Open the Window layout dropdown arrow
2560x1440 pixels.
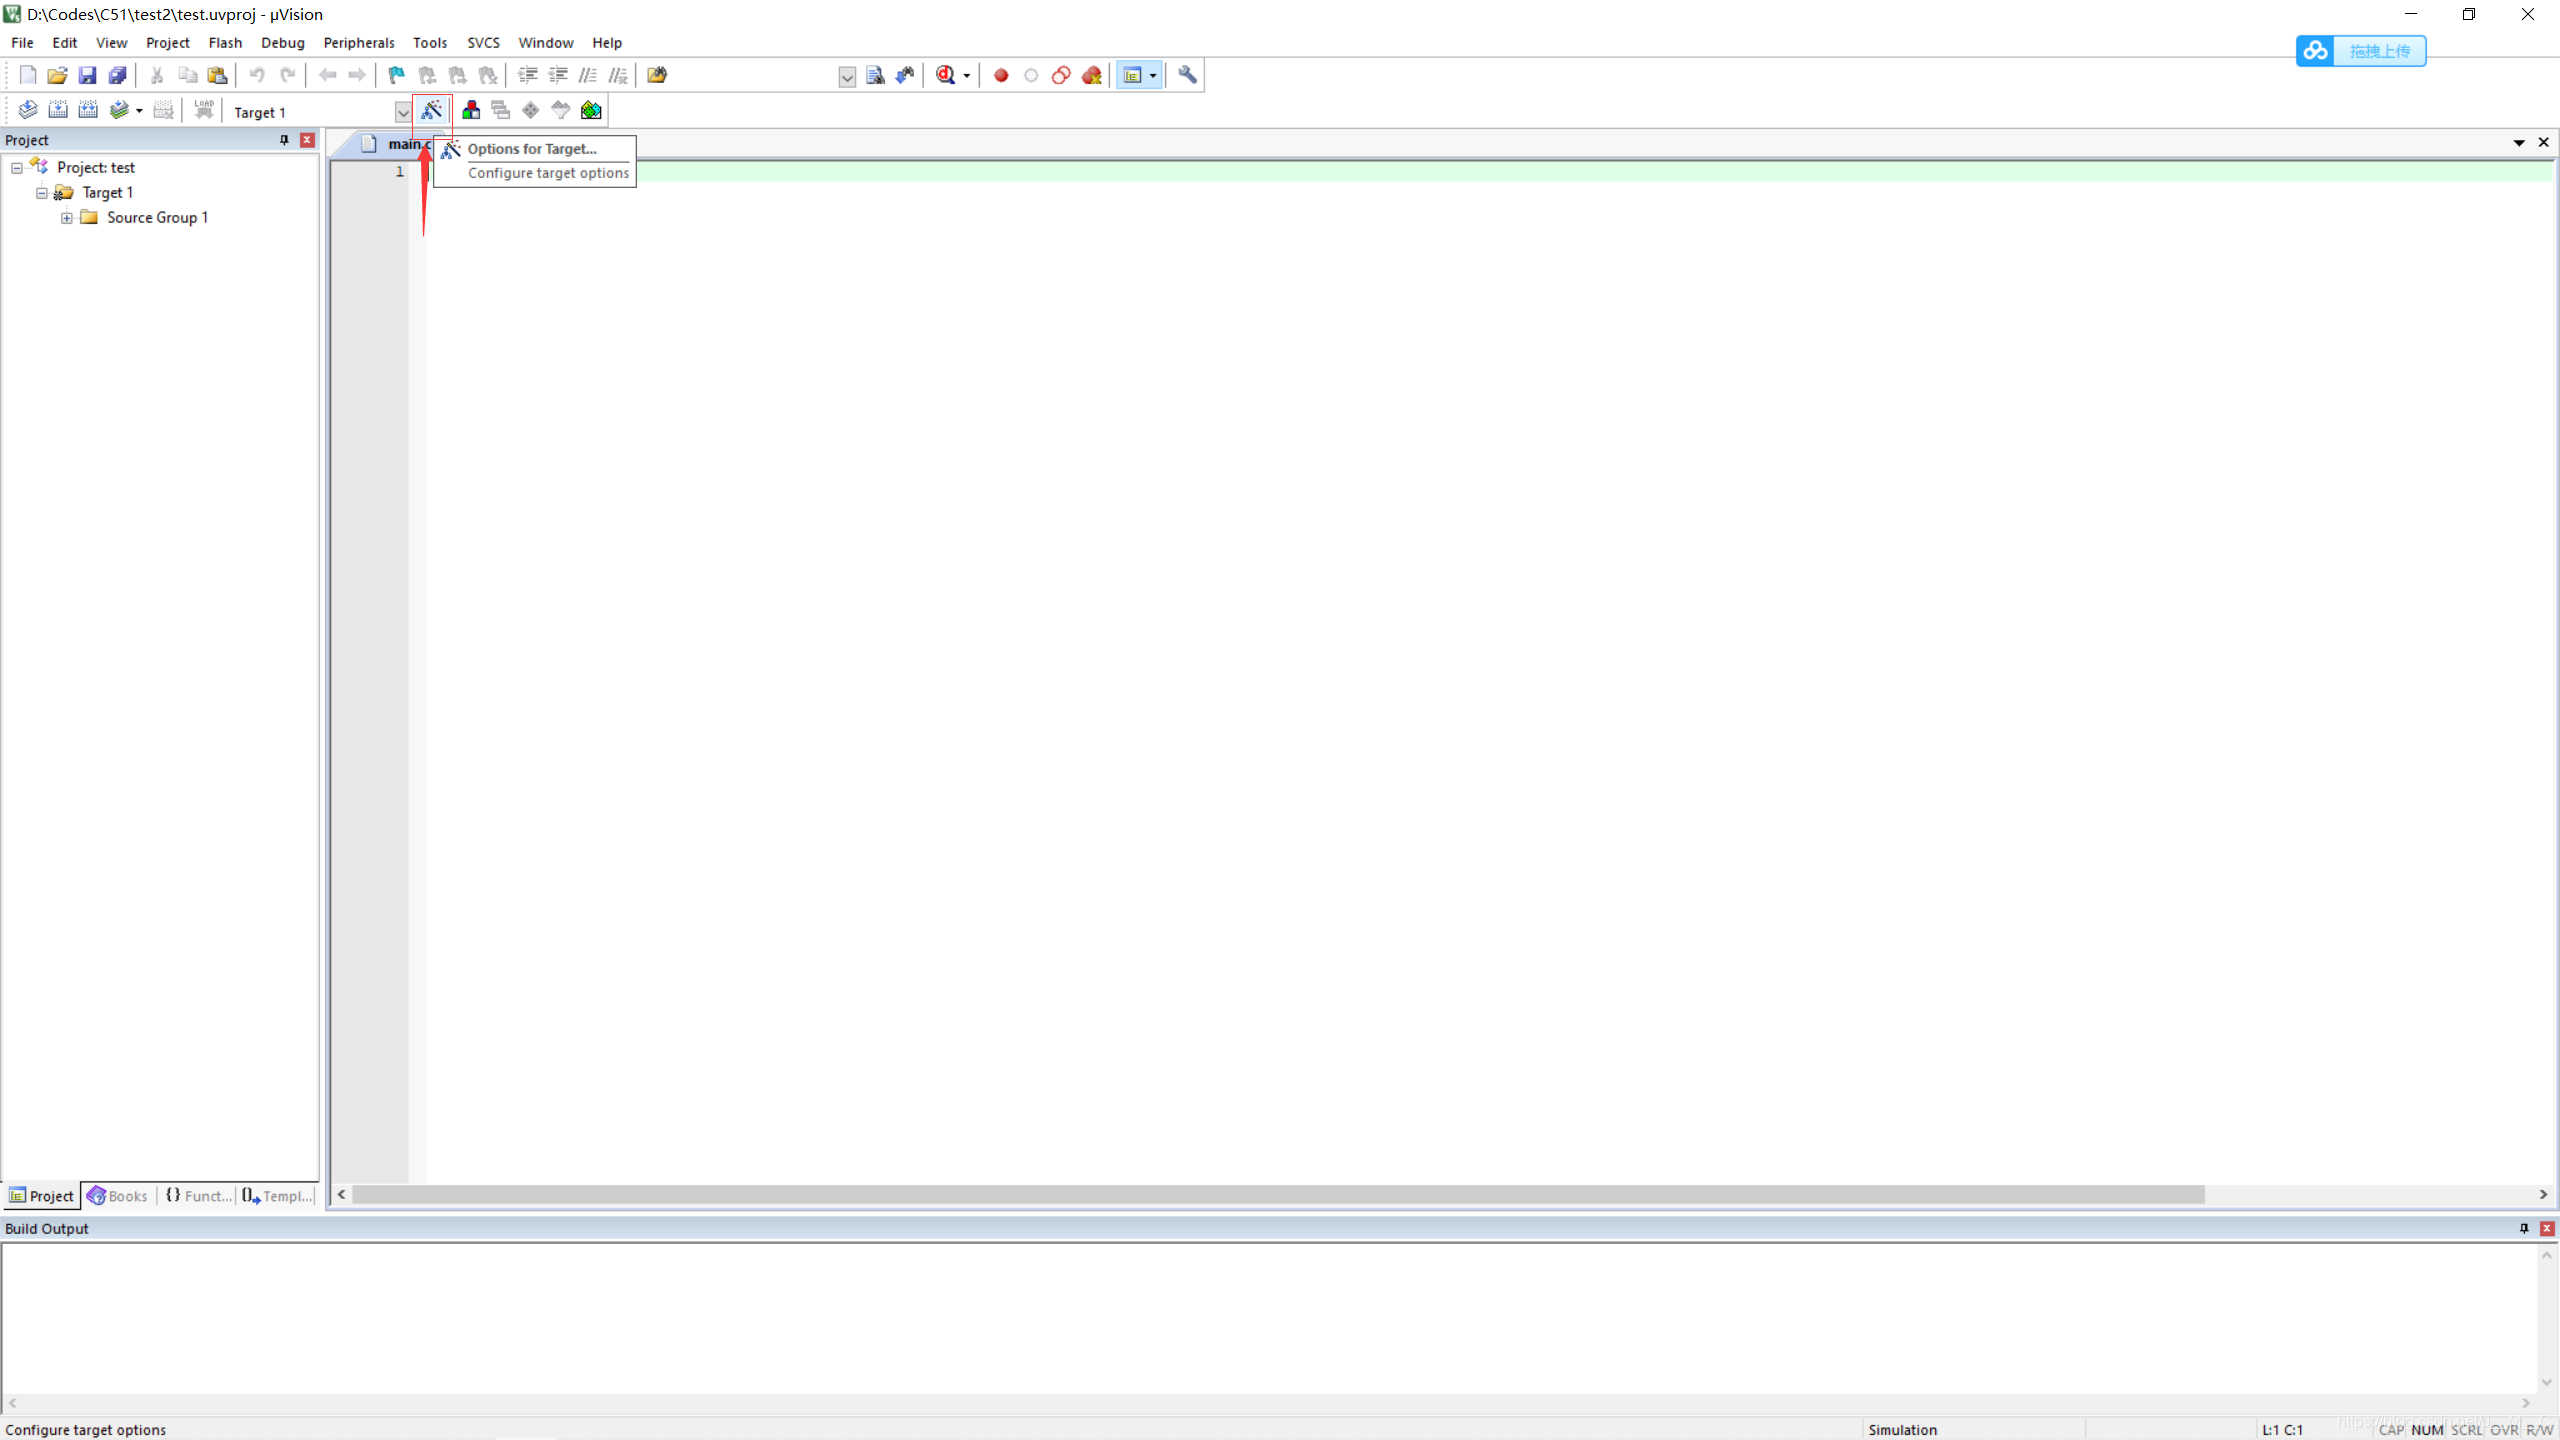1153,75
